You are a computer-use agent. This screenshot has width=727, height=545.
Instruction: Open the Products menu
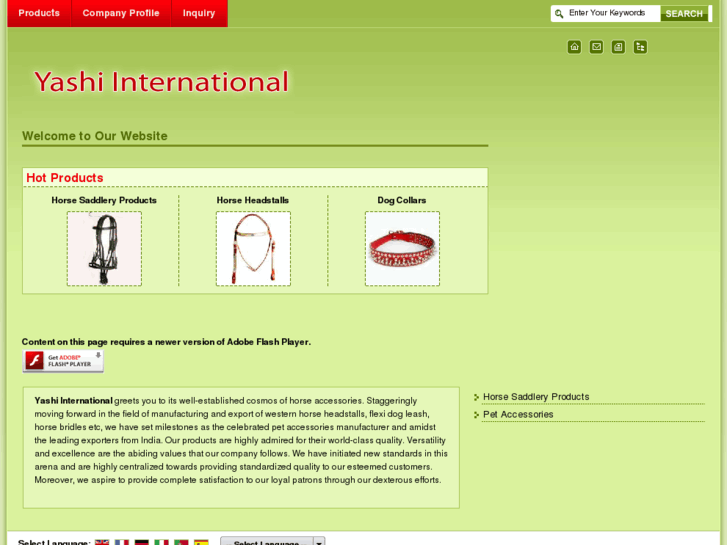pyautogui.click(x=39, y=13)
